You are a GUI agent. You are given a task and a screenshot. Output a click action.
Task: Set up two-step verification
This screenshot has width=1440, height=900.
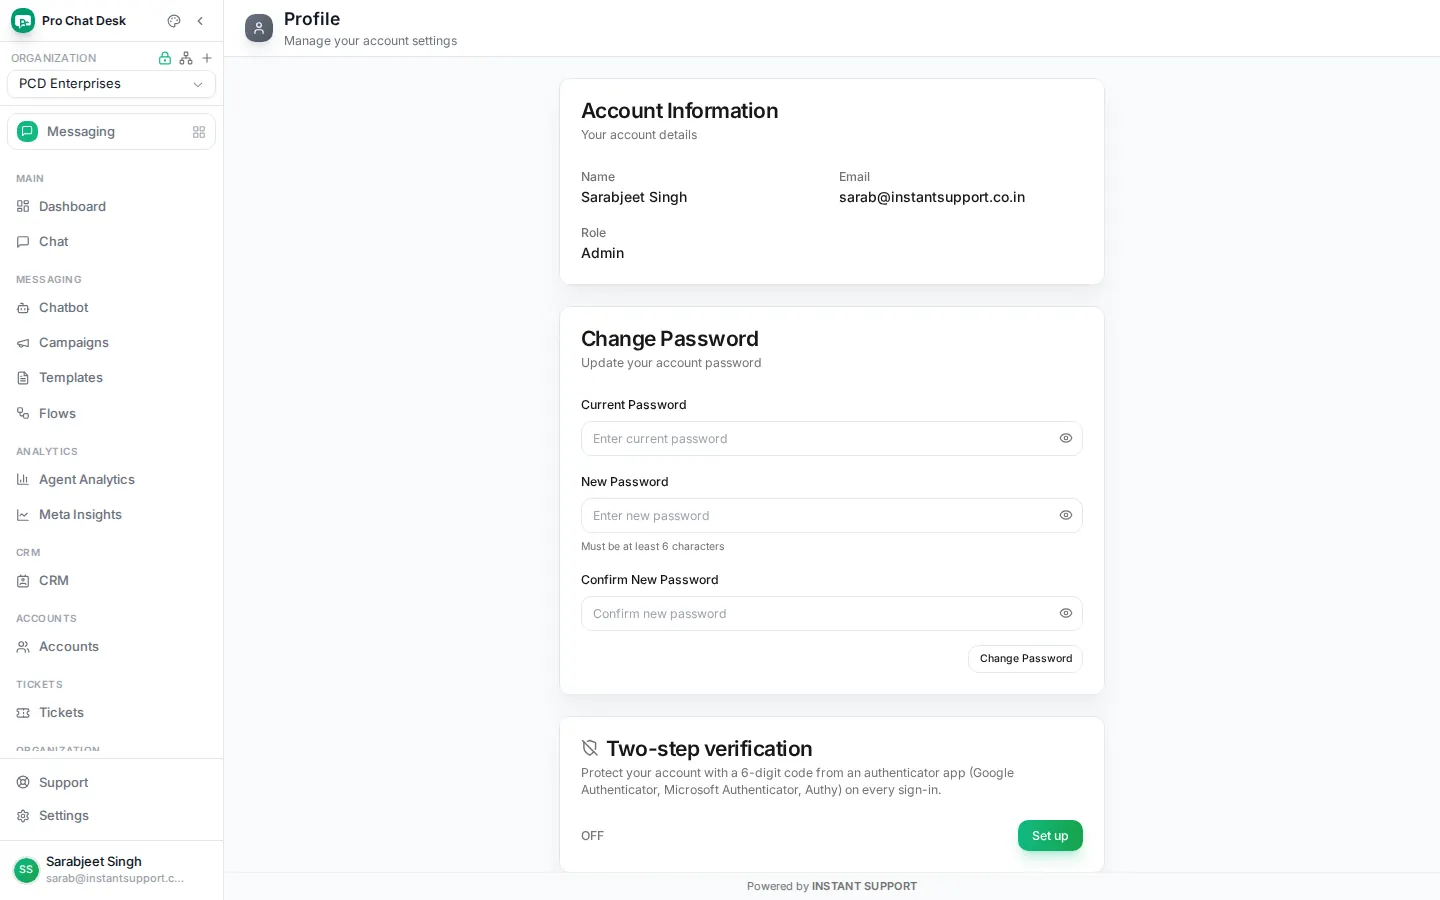coord(1050,836)
